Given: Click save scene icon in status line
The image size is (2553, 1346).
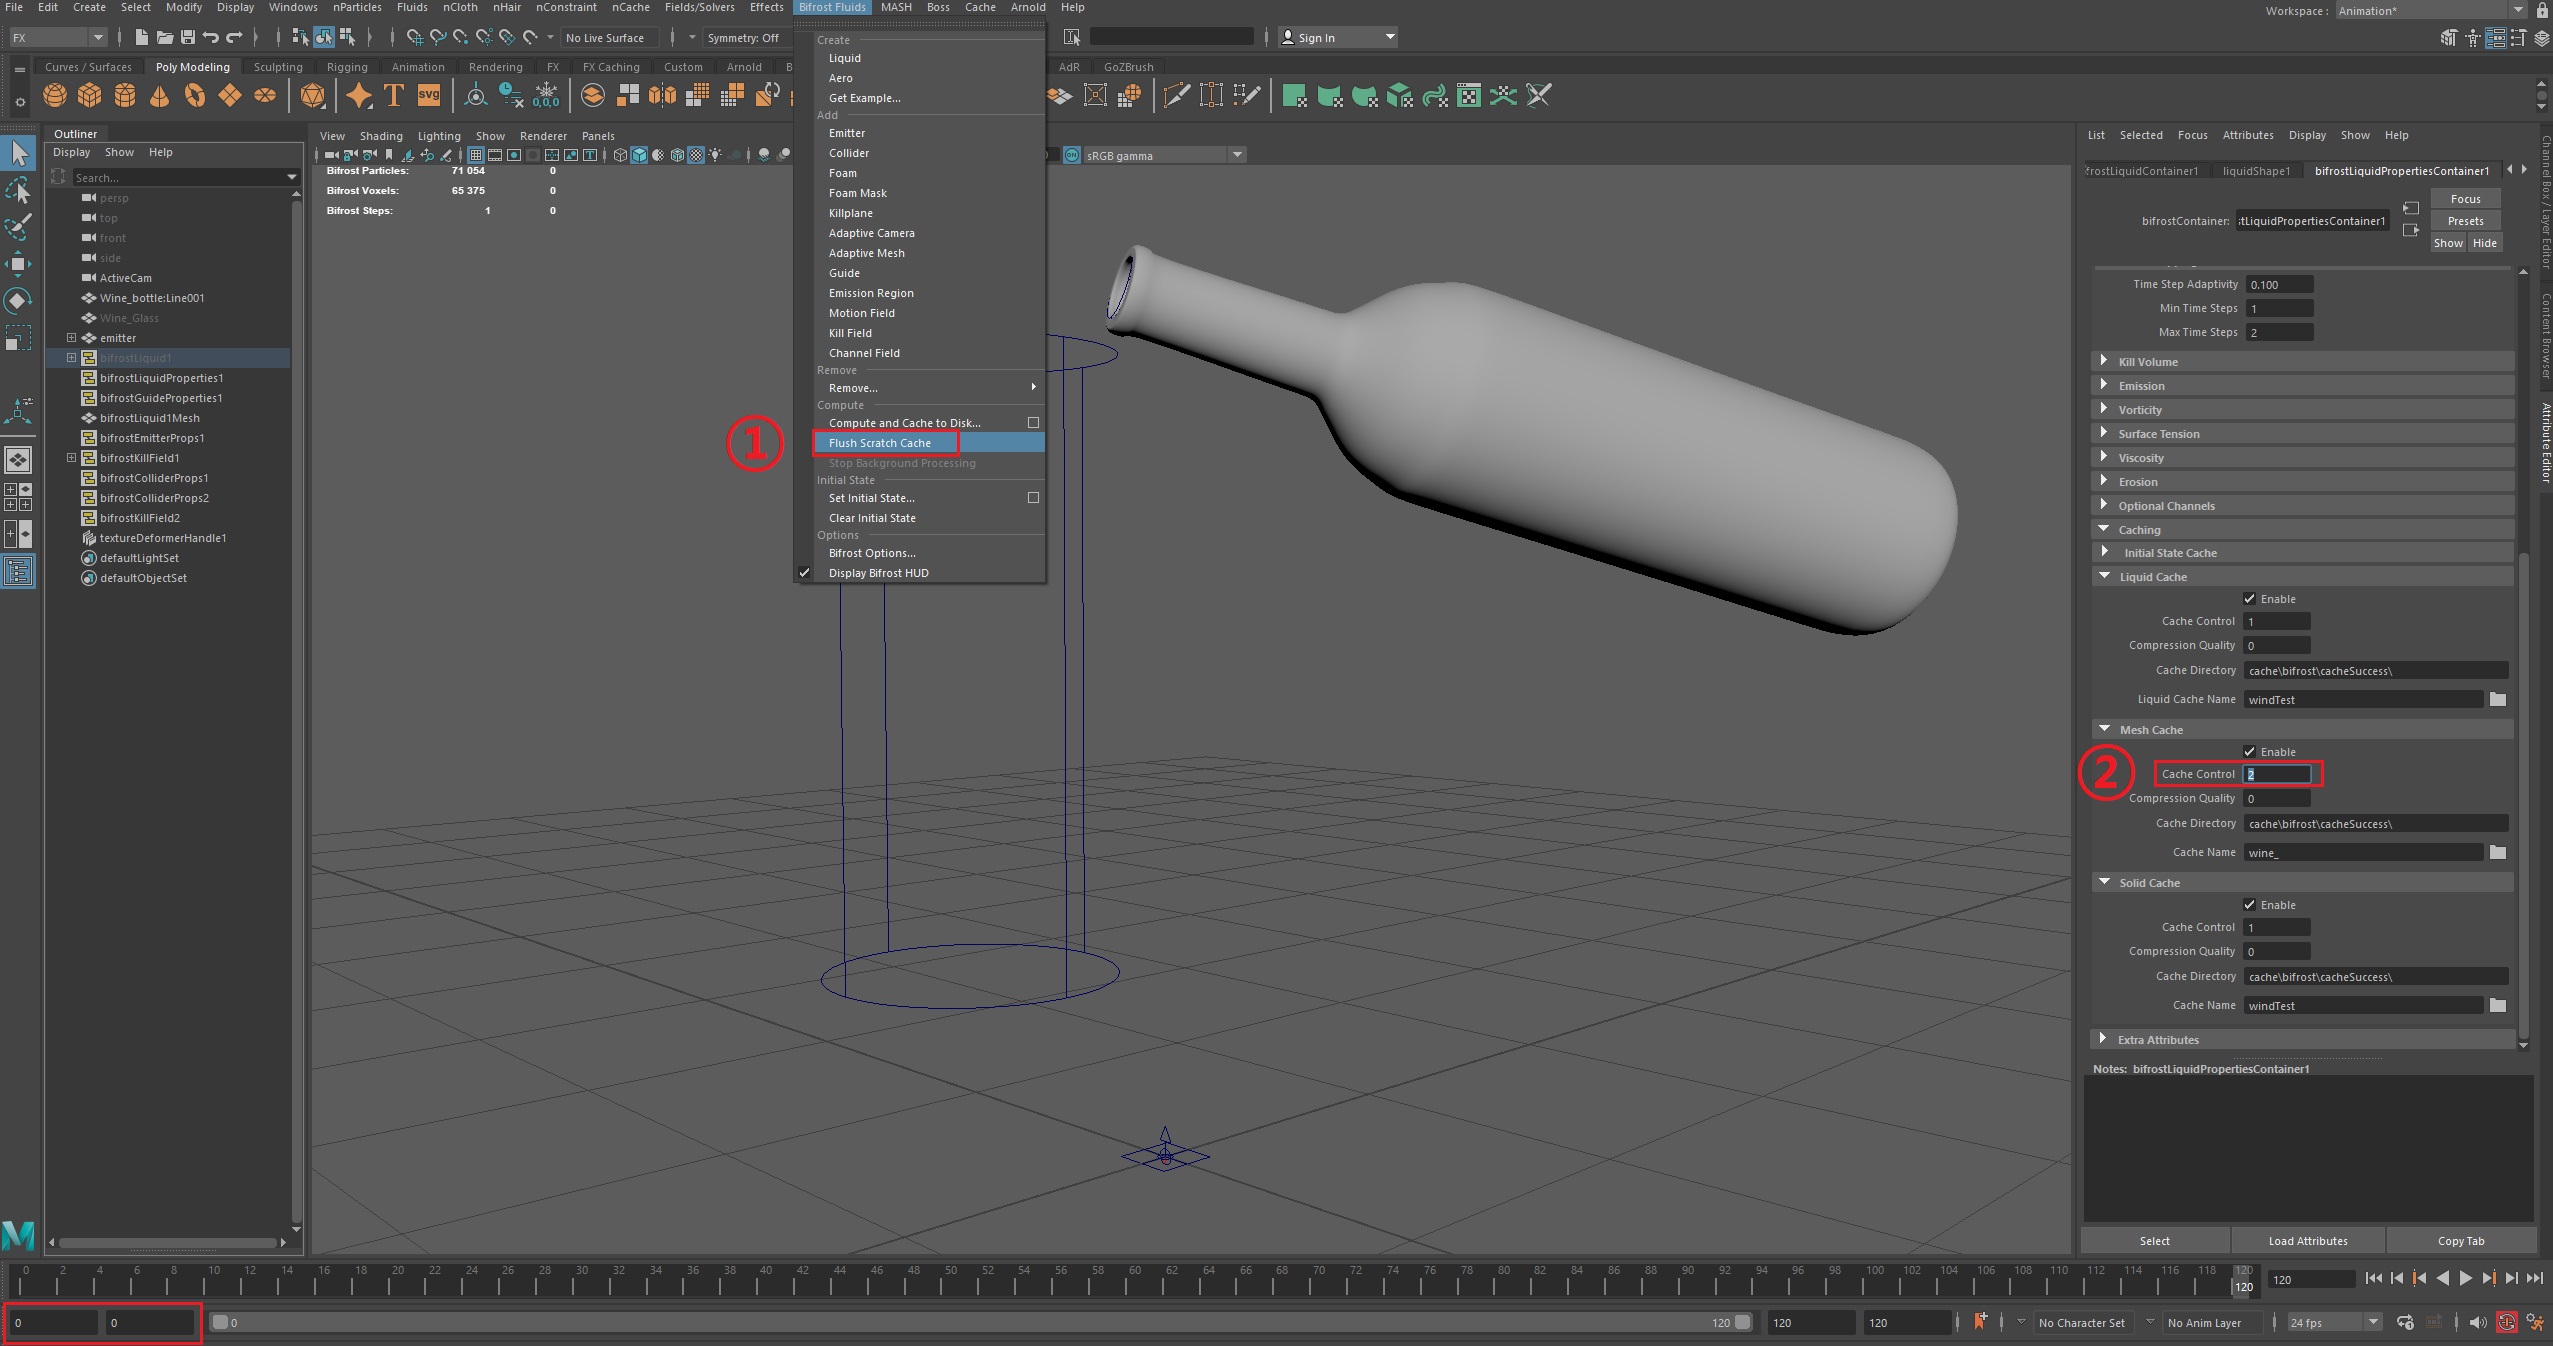Looking at the screenshot, I should 187,38.
